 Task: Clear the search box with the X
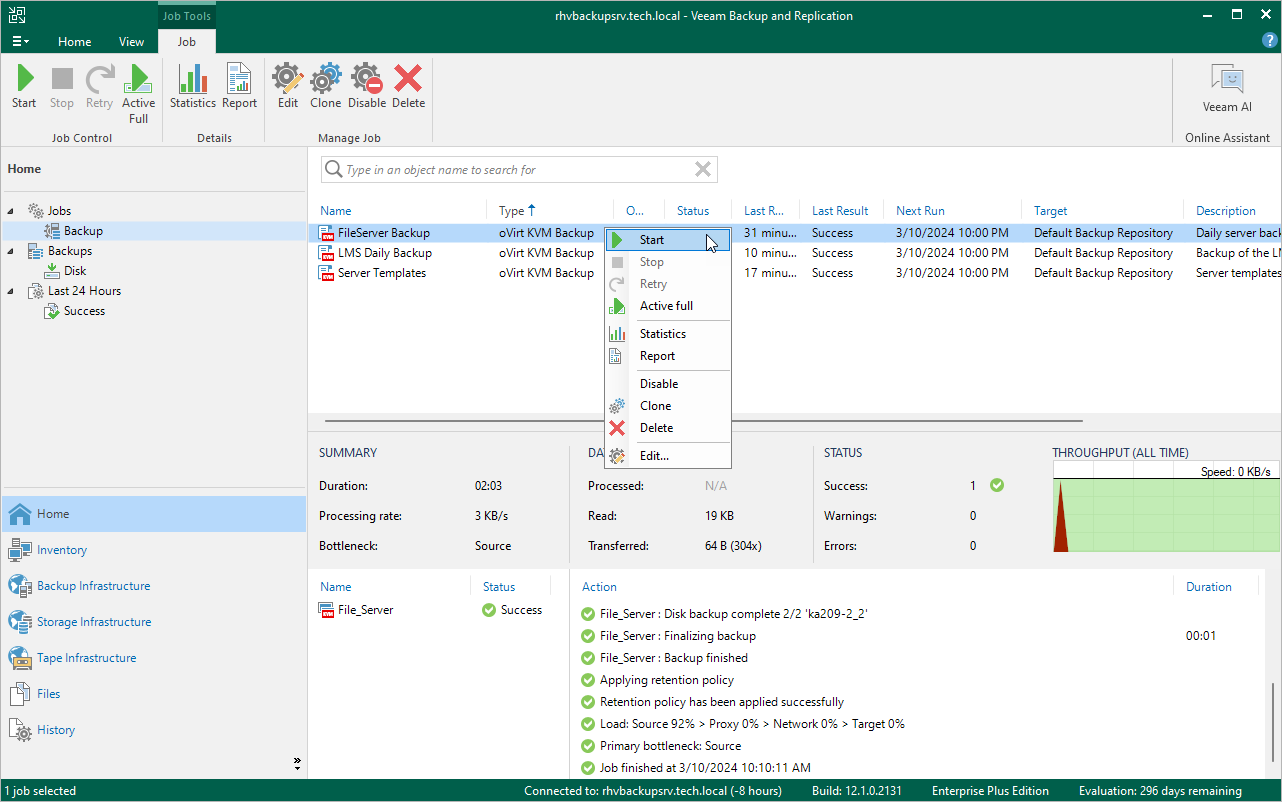(703, 170)
